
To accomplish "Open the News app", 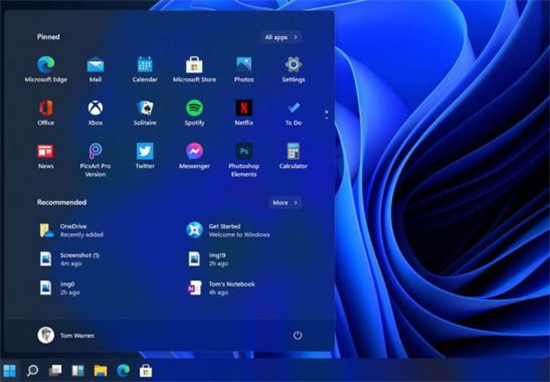I will 46,156.
